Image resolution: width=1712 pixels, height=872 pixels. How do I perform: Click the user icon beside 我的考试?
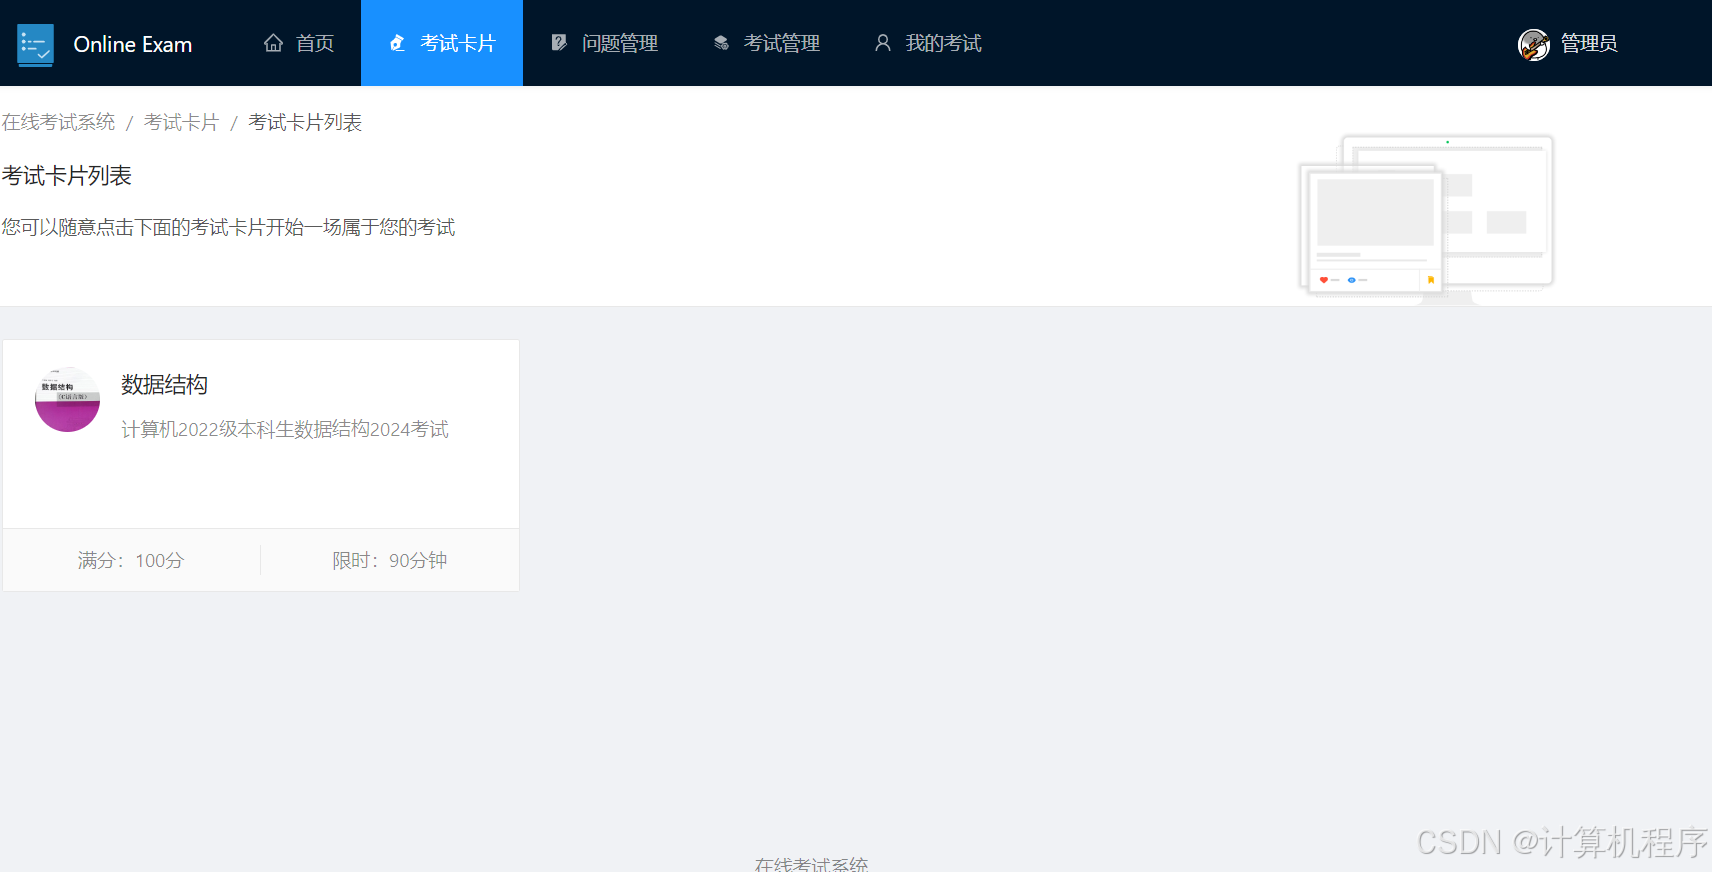tap(883, 43)
